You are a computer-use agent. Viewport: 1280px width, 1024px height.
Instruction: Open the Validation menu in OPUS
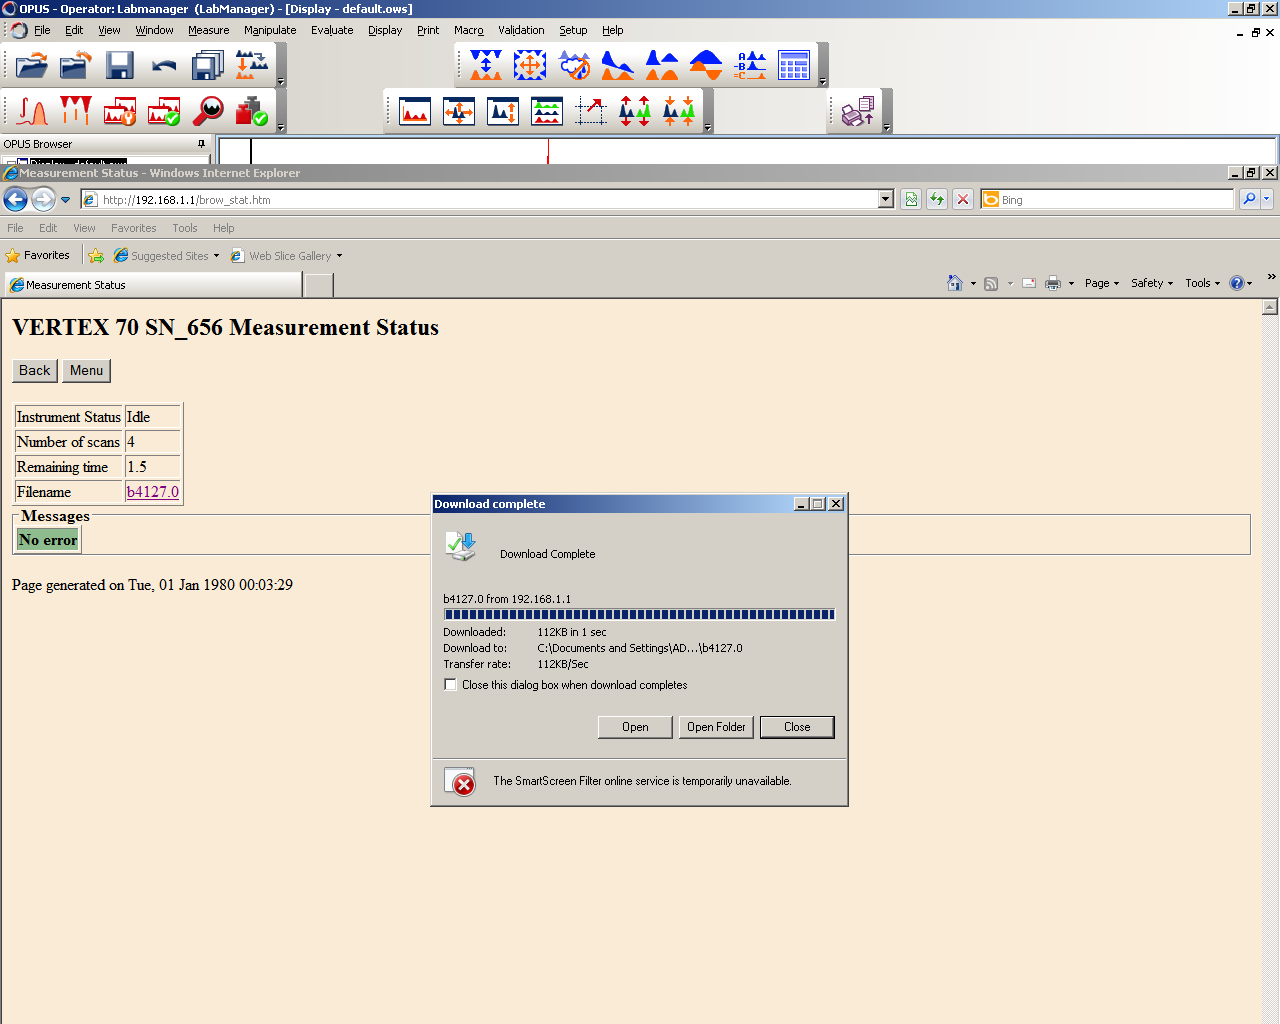(521, 30)
